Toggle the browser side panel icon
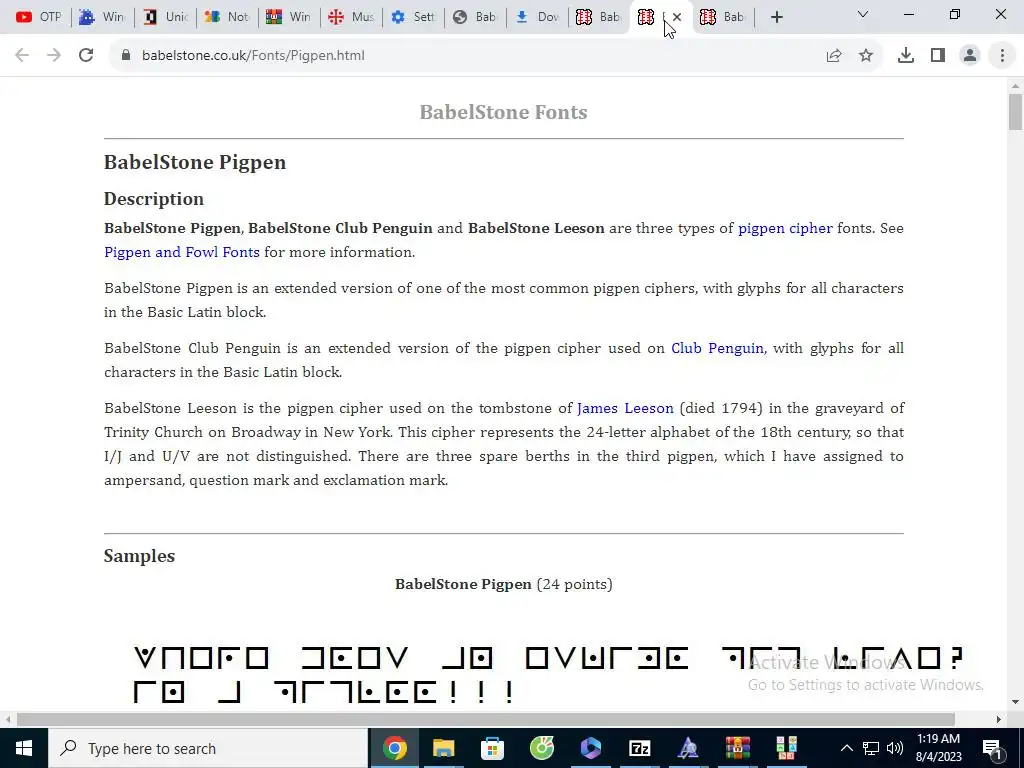The image size is (1024, 768). tap(938, 56)
